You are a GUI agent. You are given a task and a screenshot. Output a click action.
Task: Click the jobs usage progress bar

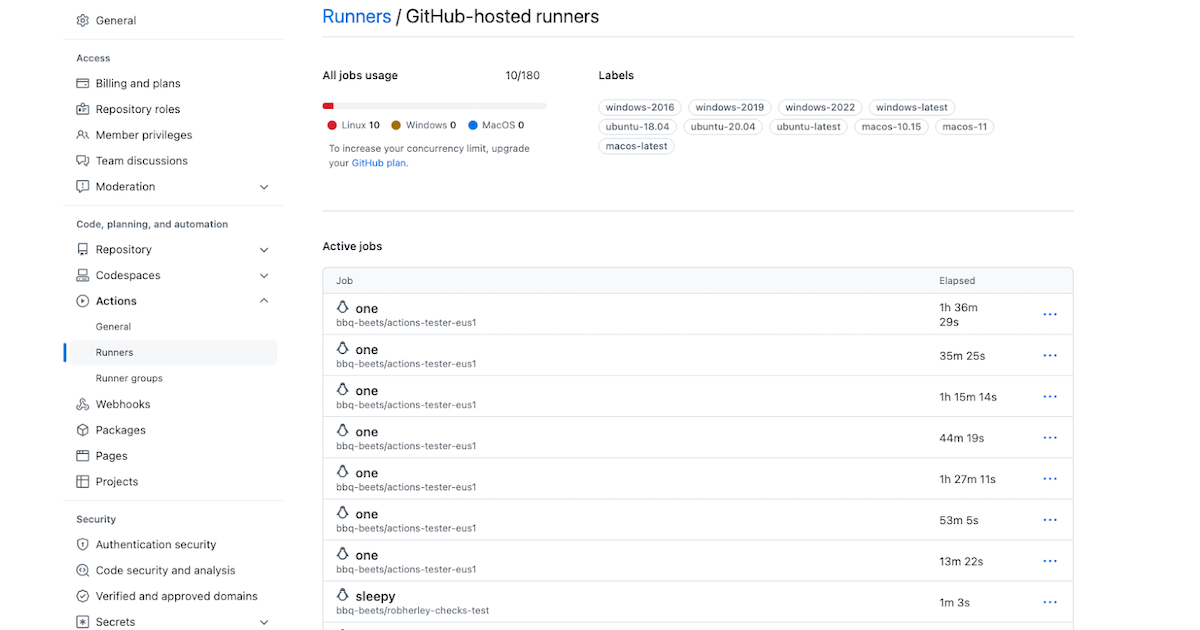coord(434,105)
